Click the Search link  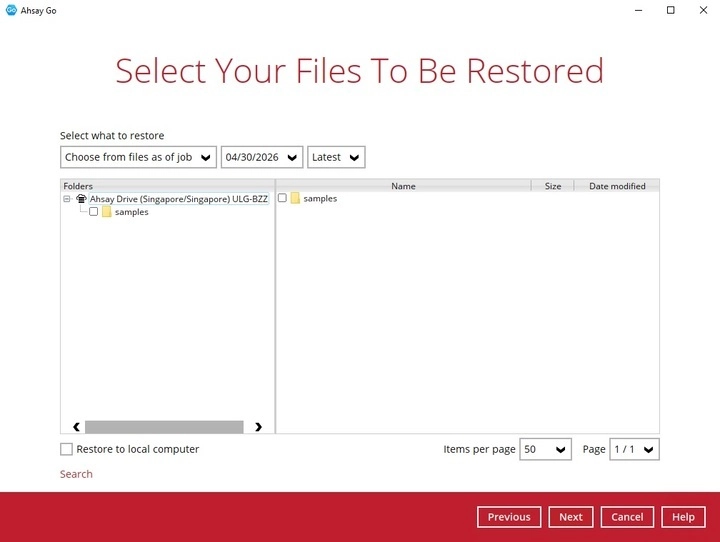(76, 474)
